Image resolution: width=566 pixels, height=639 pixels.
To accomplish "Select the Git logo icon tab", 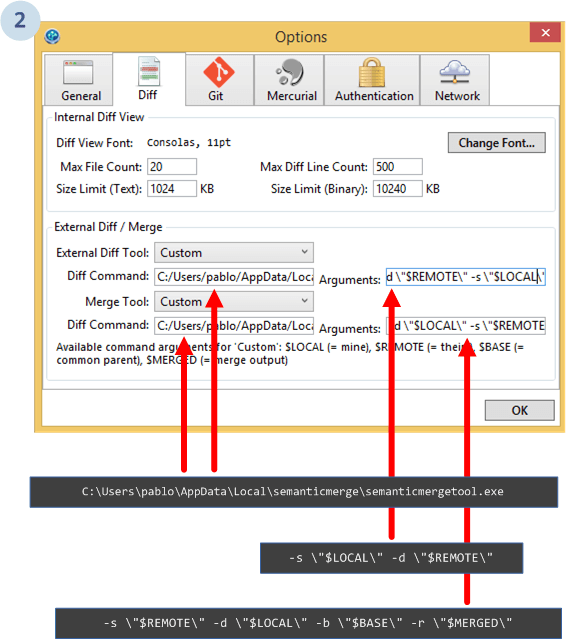I will tap(219, 72).
